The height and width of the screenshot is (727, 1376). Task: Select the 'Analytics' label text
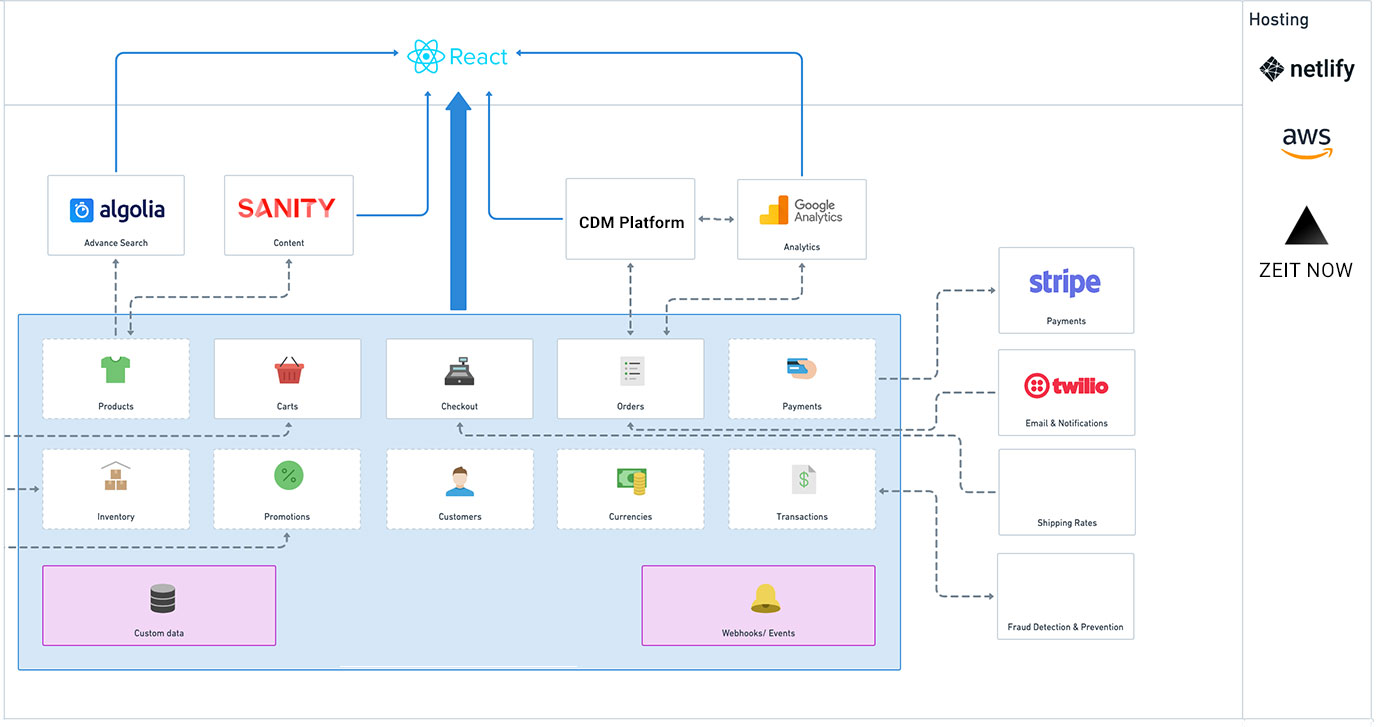(802, 247)
